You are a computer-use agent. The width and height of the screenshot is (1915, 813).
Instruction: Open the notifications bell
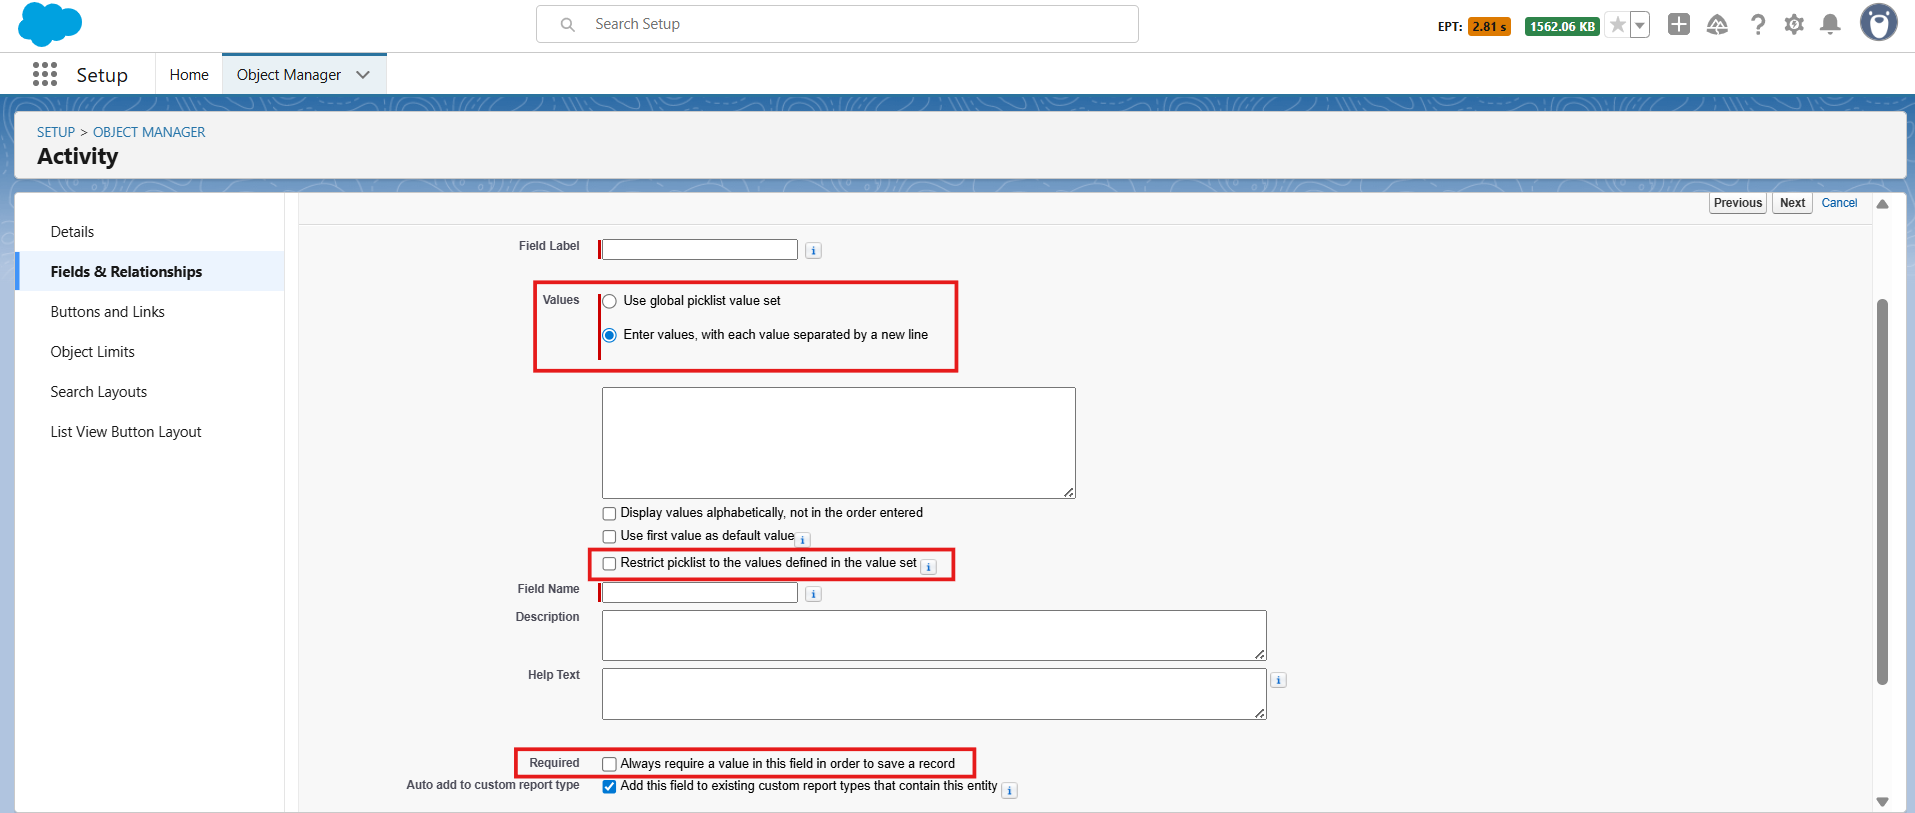[1830, 24]
